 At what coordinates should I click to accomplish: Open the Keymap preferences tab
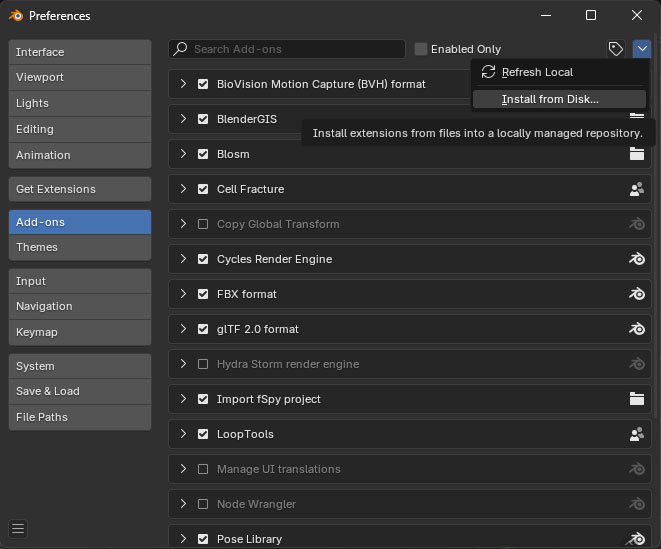[80, 332]
